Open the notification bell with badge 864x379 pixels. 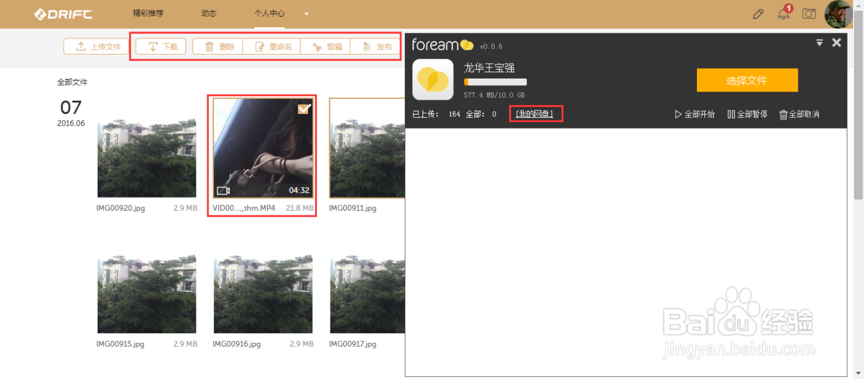click(x=784, y=13)
